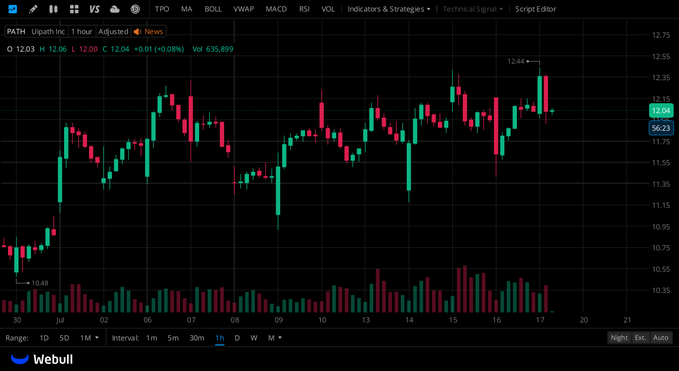
Task: Select the pencil drawing tool
Action: click(33, 9)
